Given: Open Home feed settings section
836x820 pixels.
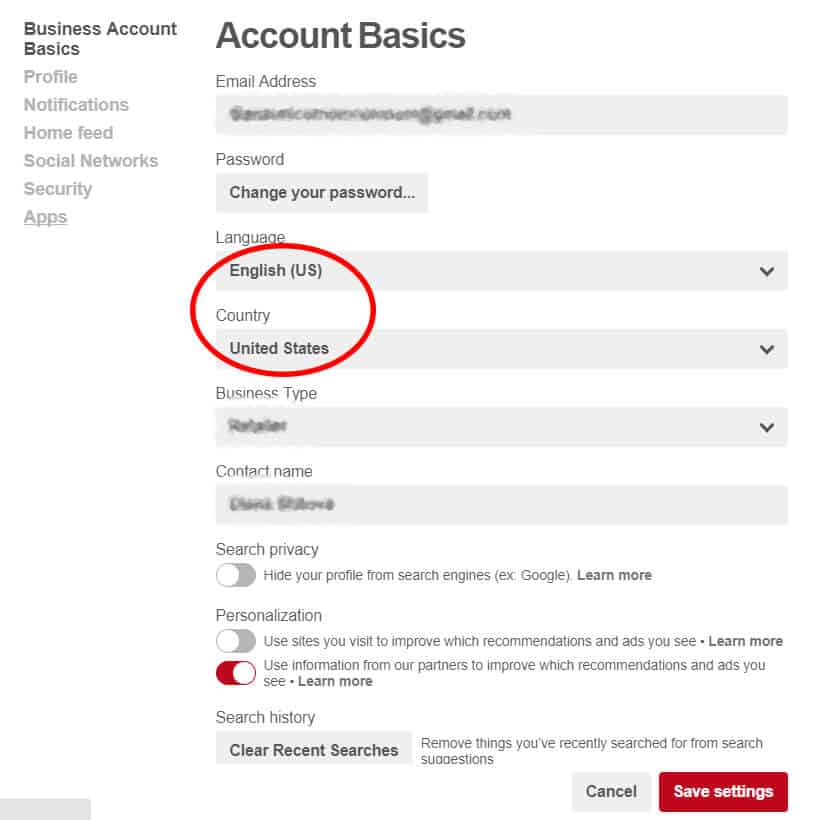Looking at the screenshot, I should [x=68, y=133].
